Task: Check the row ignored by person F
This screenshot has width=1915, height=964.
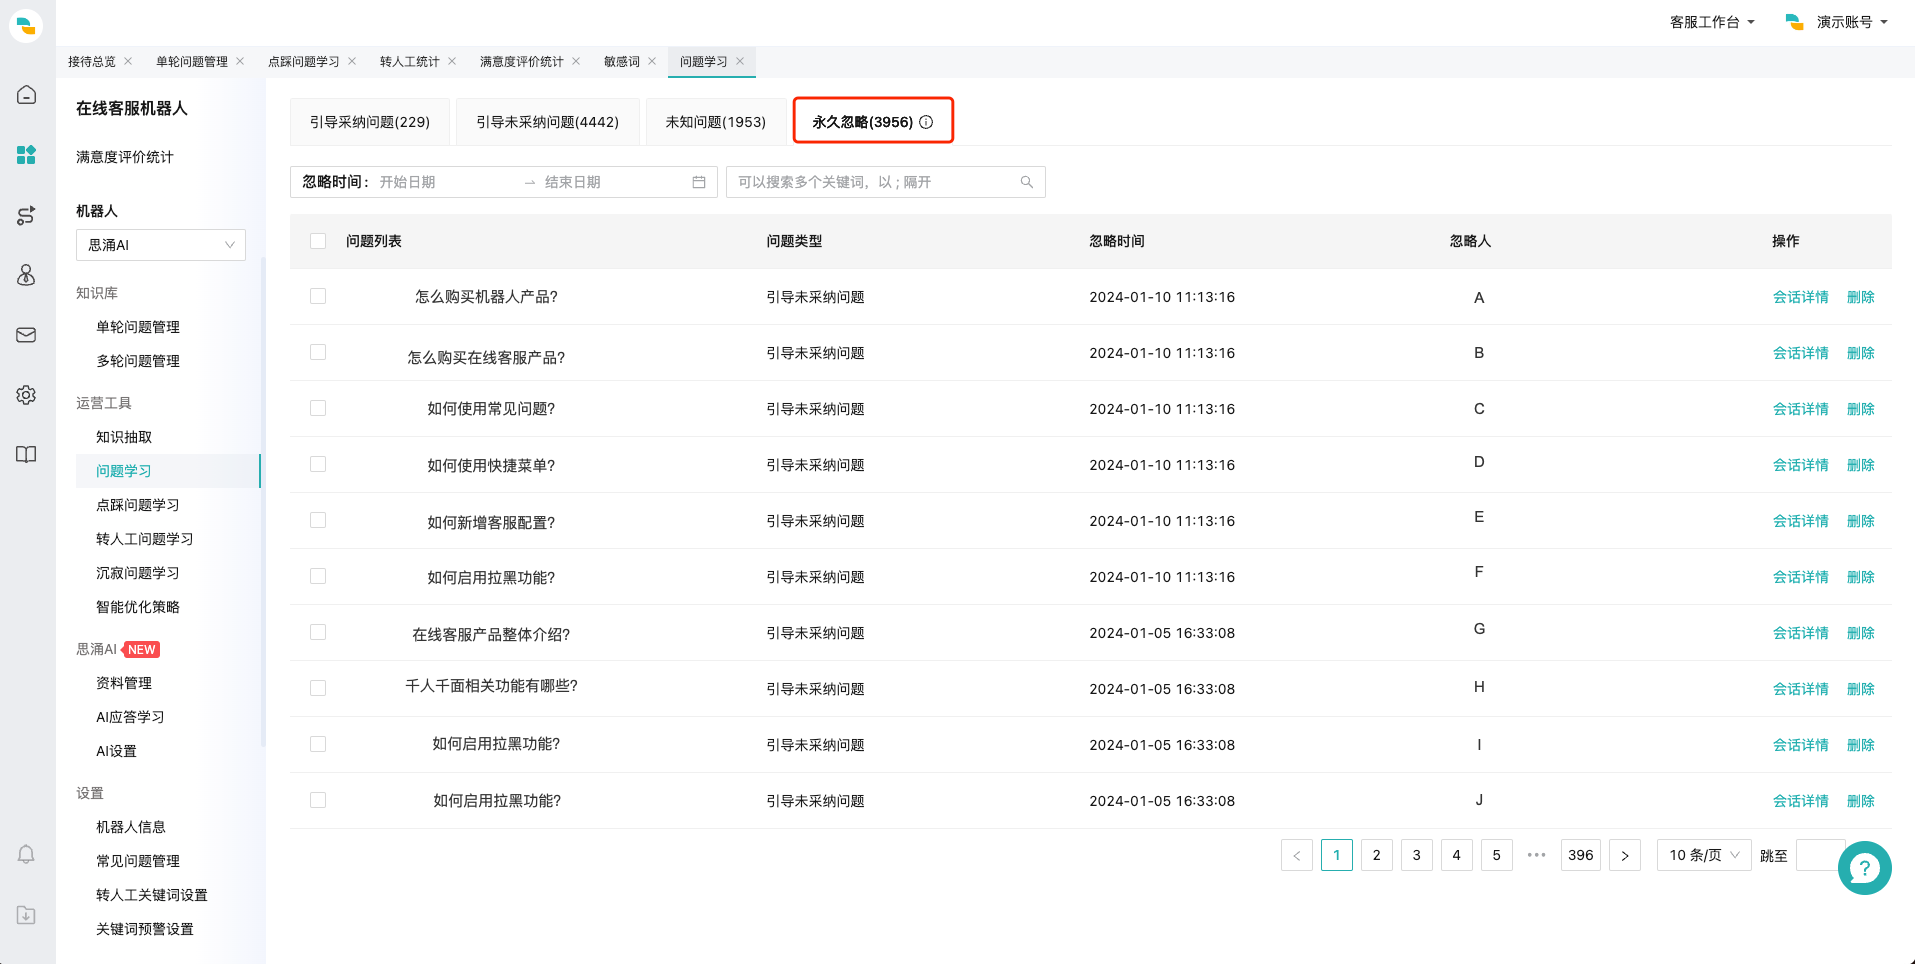Action: pyautogui.click(x=318, y=576)
